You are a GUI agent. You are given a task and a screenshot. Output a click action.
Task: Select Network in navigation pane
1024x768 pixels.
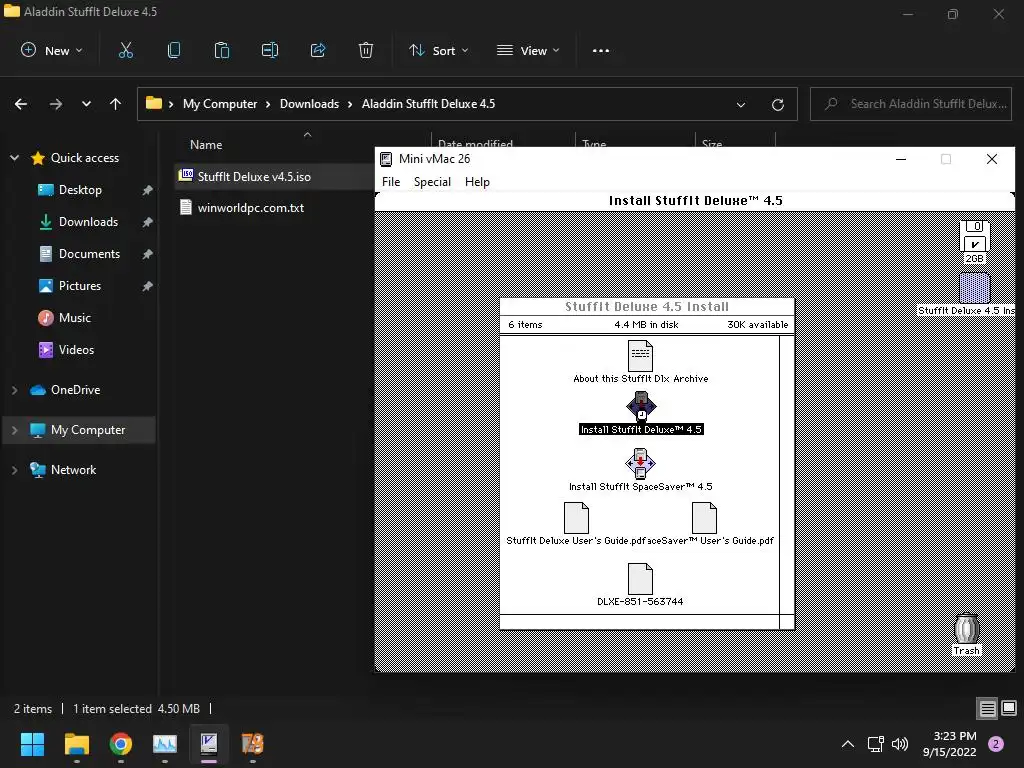click(x=73, y=470)
